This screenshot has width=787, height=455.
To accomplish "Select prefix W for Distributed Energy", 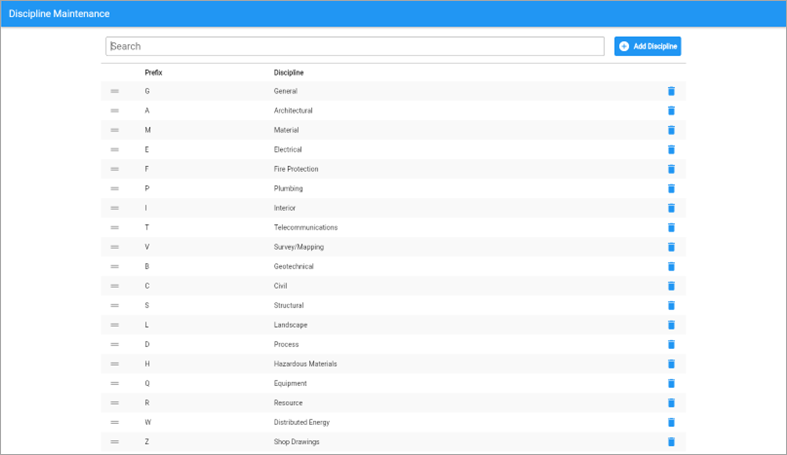I will [x=148, y=423].
